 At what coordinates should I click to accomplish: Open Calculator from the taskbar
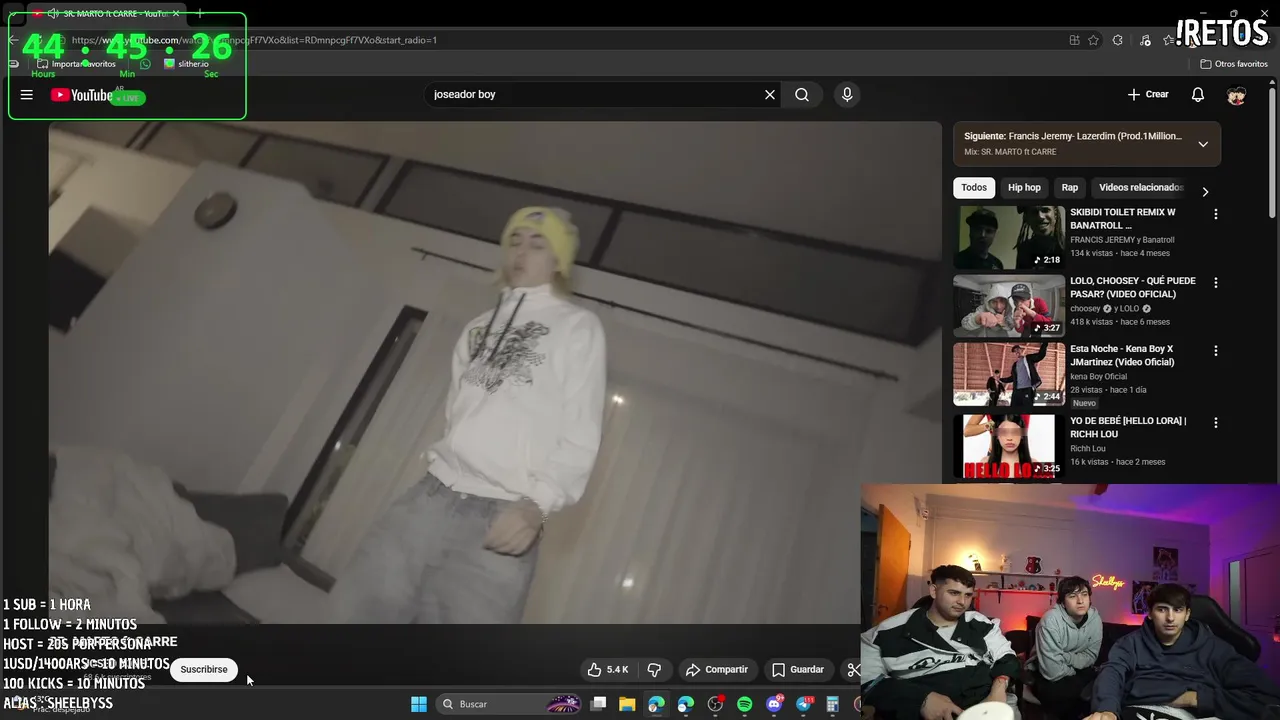click(x=832, y=704)
